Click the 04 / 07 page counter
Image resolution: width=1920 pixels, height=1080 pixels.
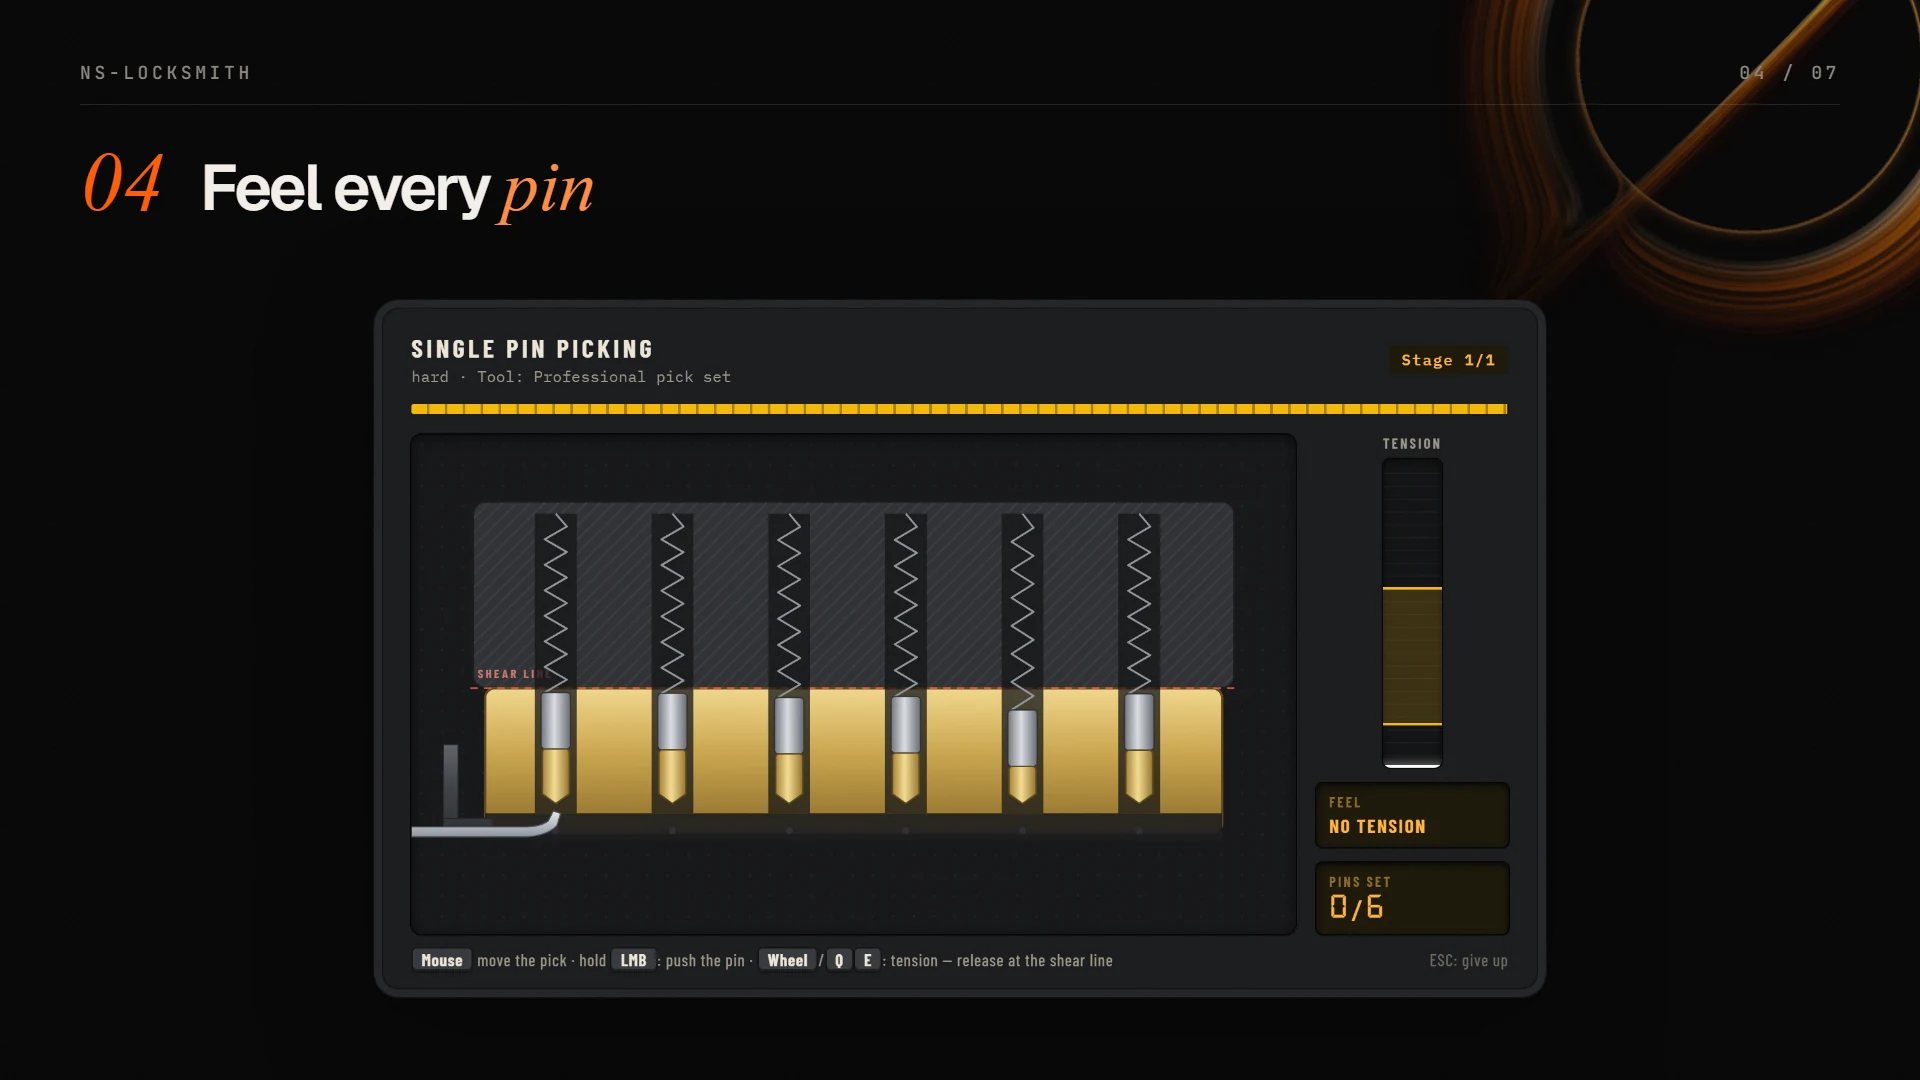(x=1788, y=73)
